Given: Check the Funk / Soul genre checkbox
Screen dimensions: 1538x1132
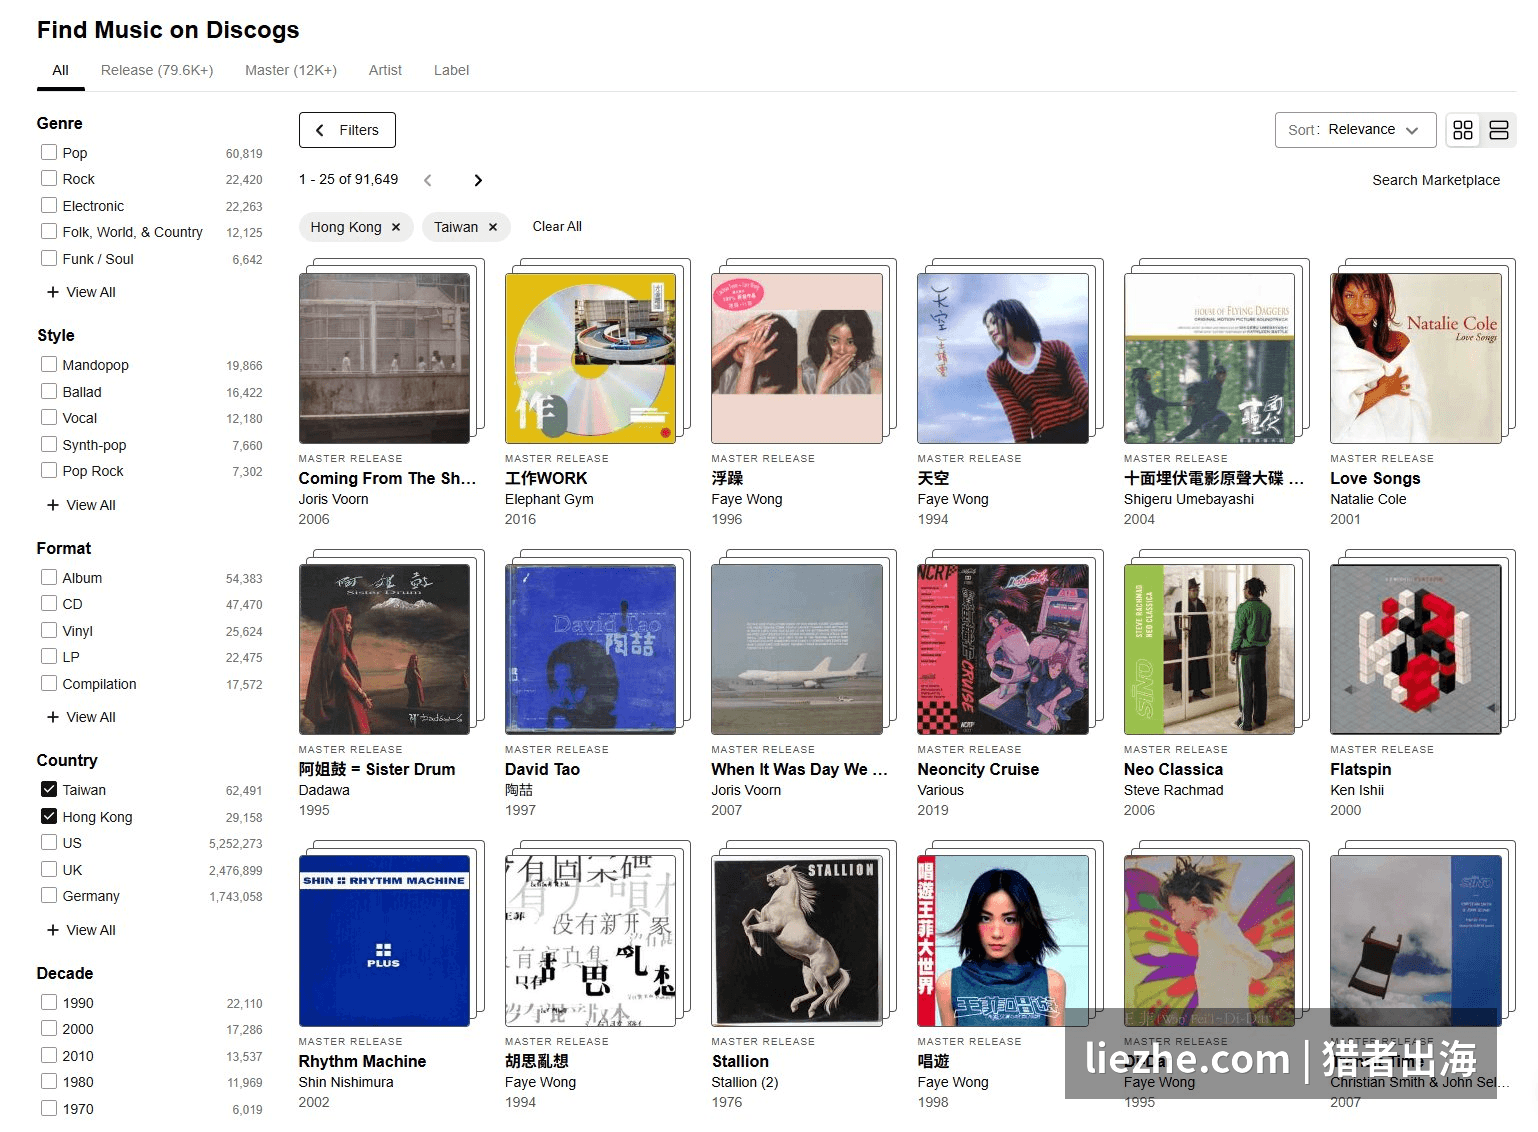Looking at the screenshot, I should point(49,258).
